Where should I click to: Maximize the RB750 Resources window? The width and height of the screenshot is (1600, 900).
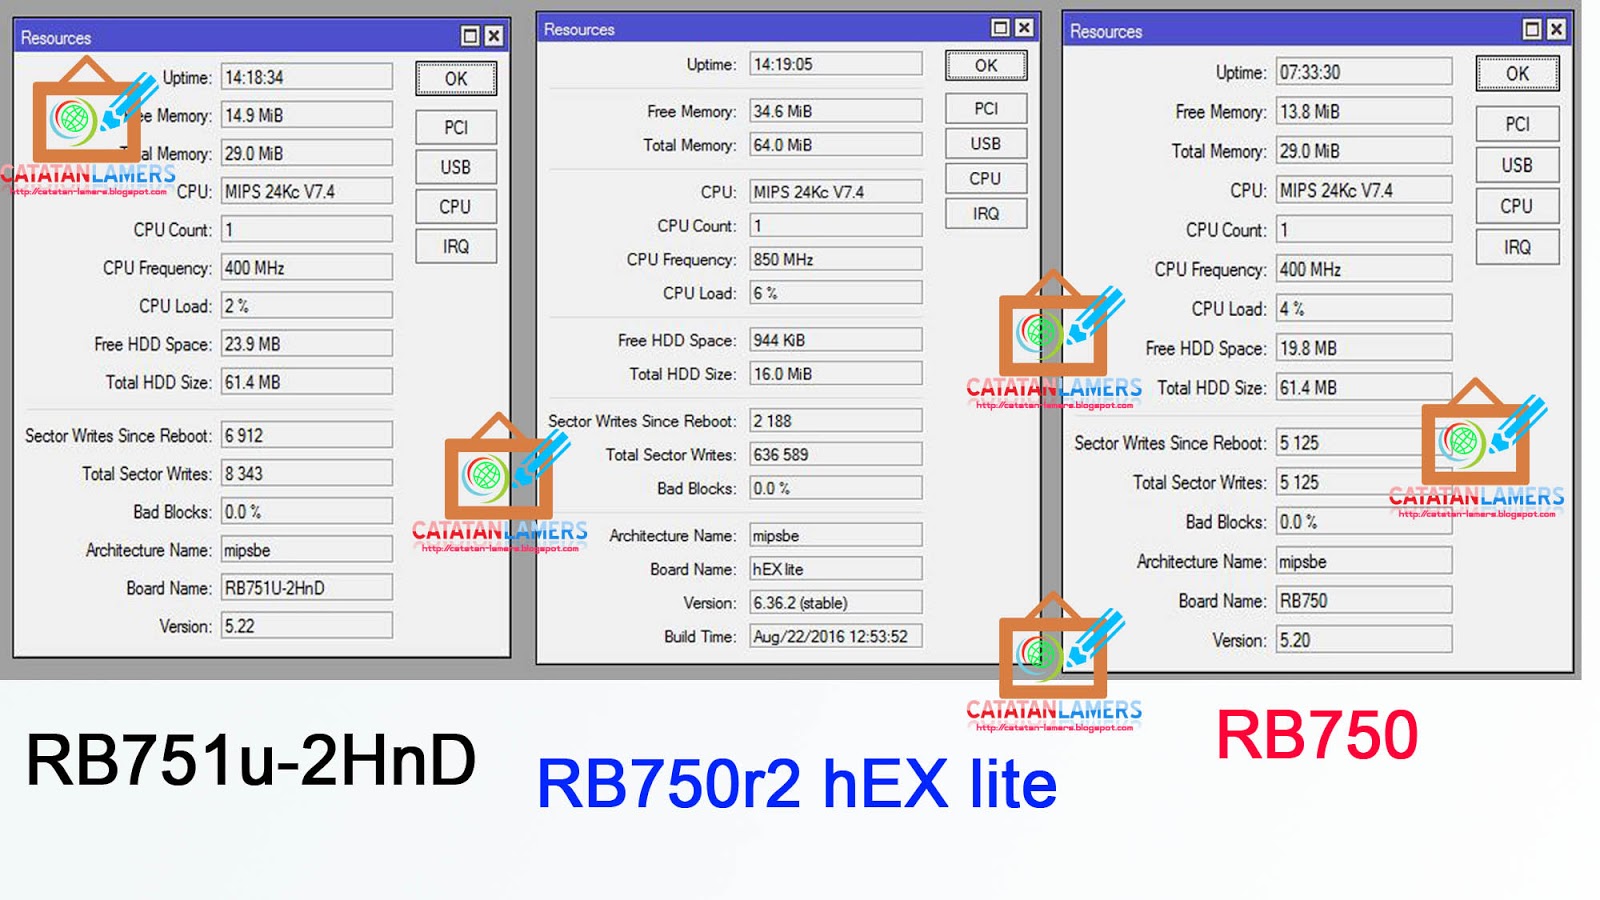tap(1532, 30)
